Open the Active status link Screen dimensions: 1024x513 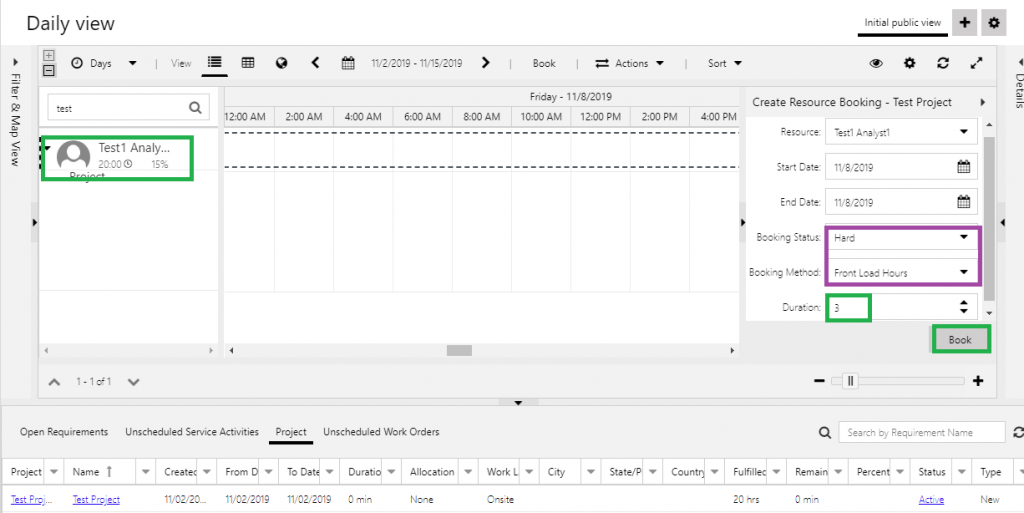point(931,499)
